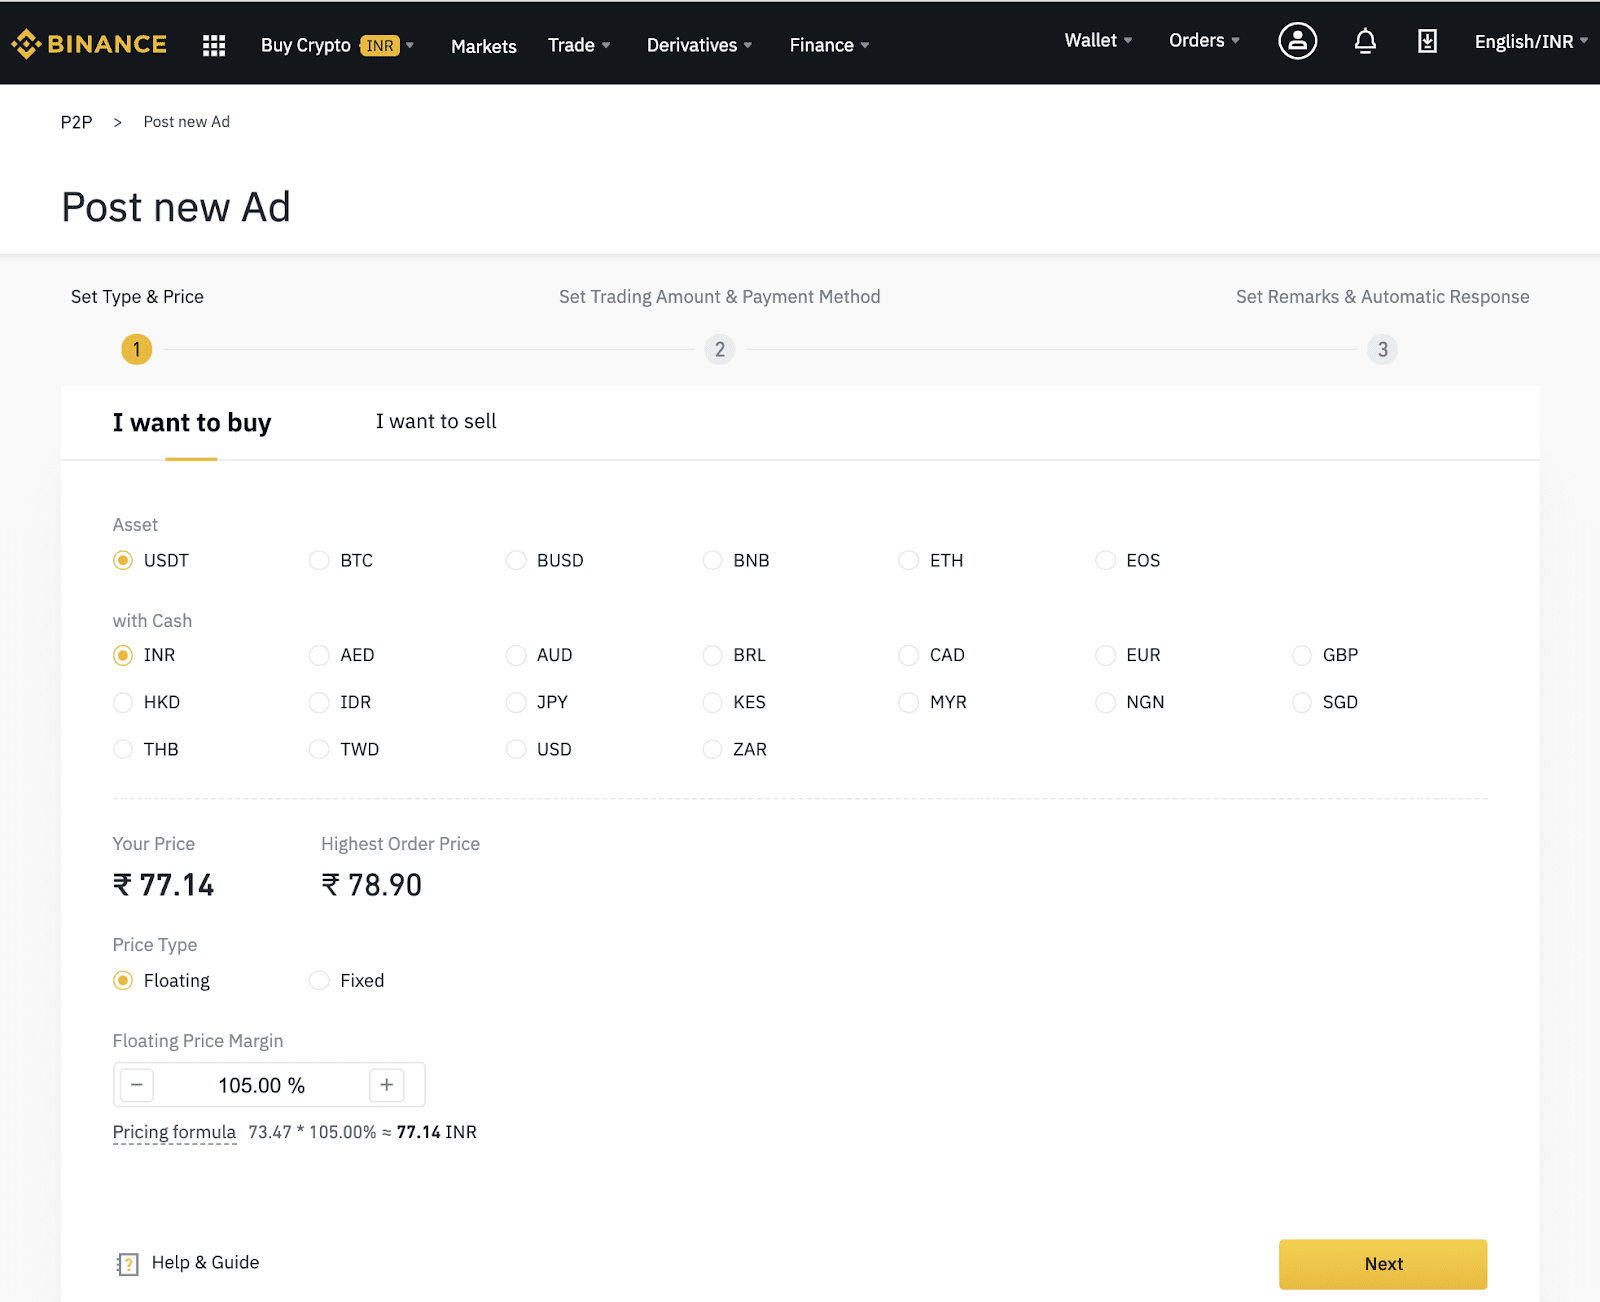The height and width of the screenshot is (1302, 1600).
Task: Choose CAD as cash currency
Action: pos(909,655)
